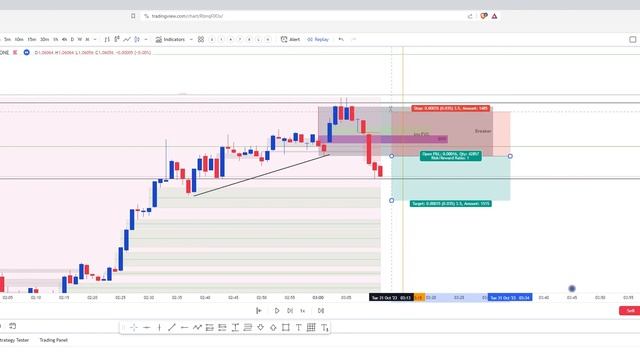Open the Indicators dialog
The height and width of the screenshot is (360, 640).
(x=170, y=40)
